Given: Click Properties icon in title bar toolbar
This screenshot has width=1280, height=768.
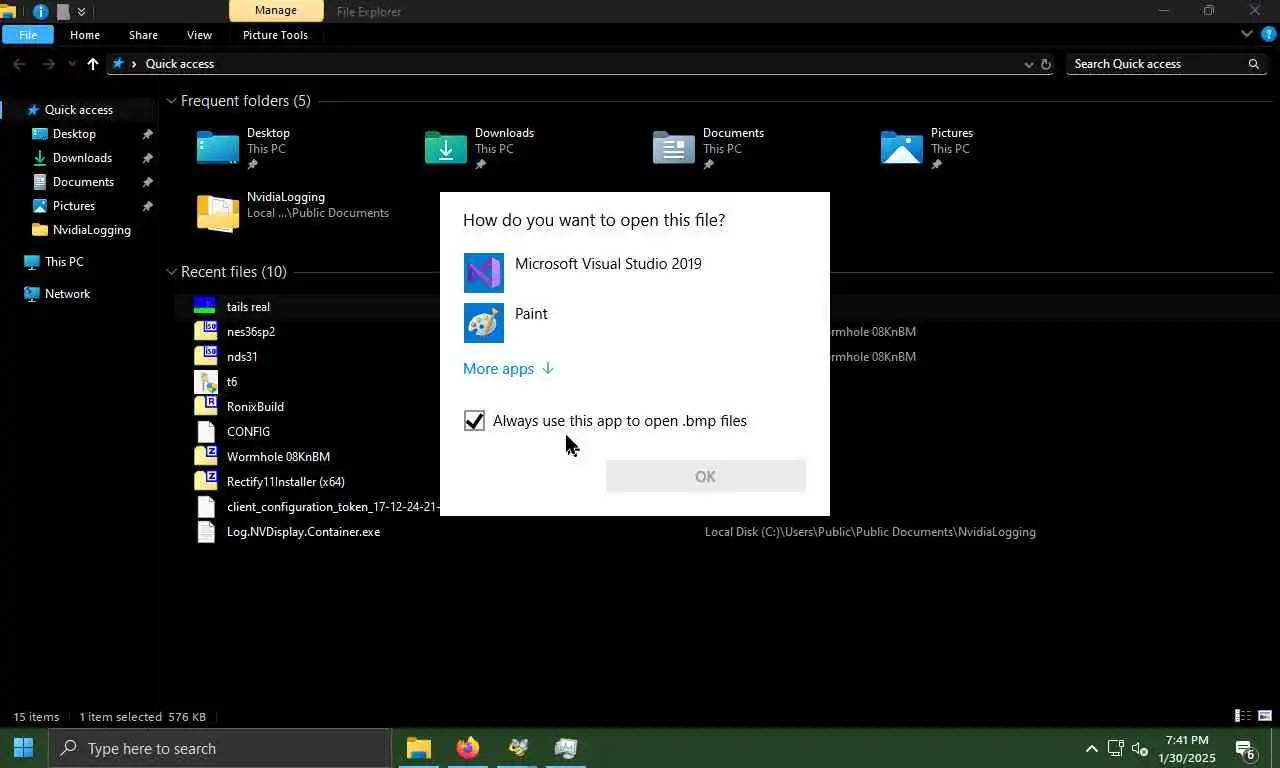Looking at the screenshot, I should 40,12.
